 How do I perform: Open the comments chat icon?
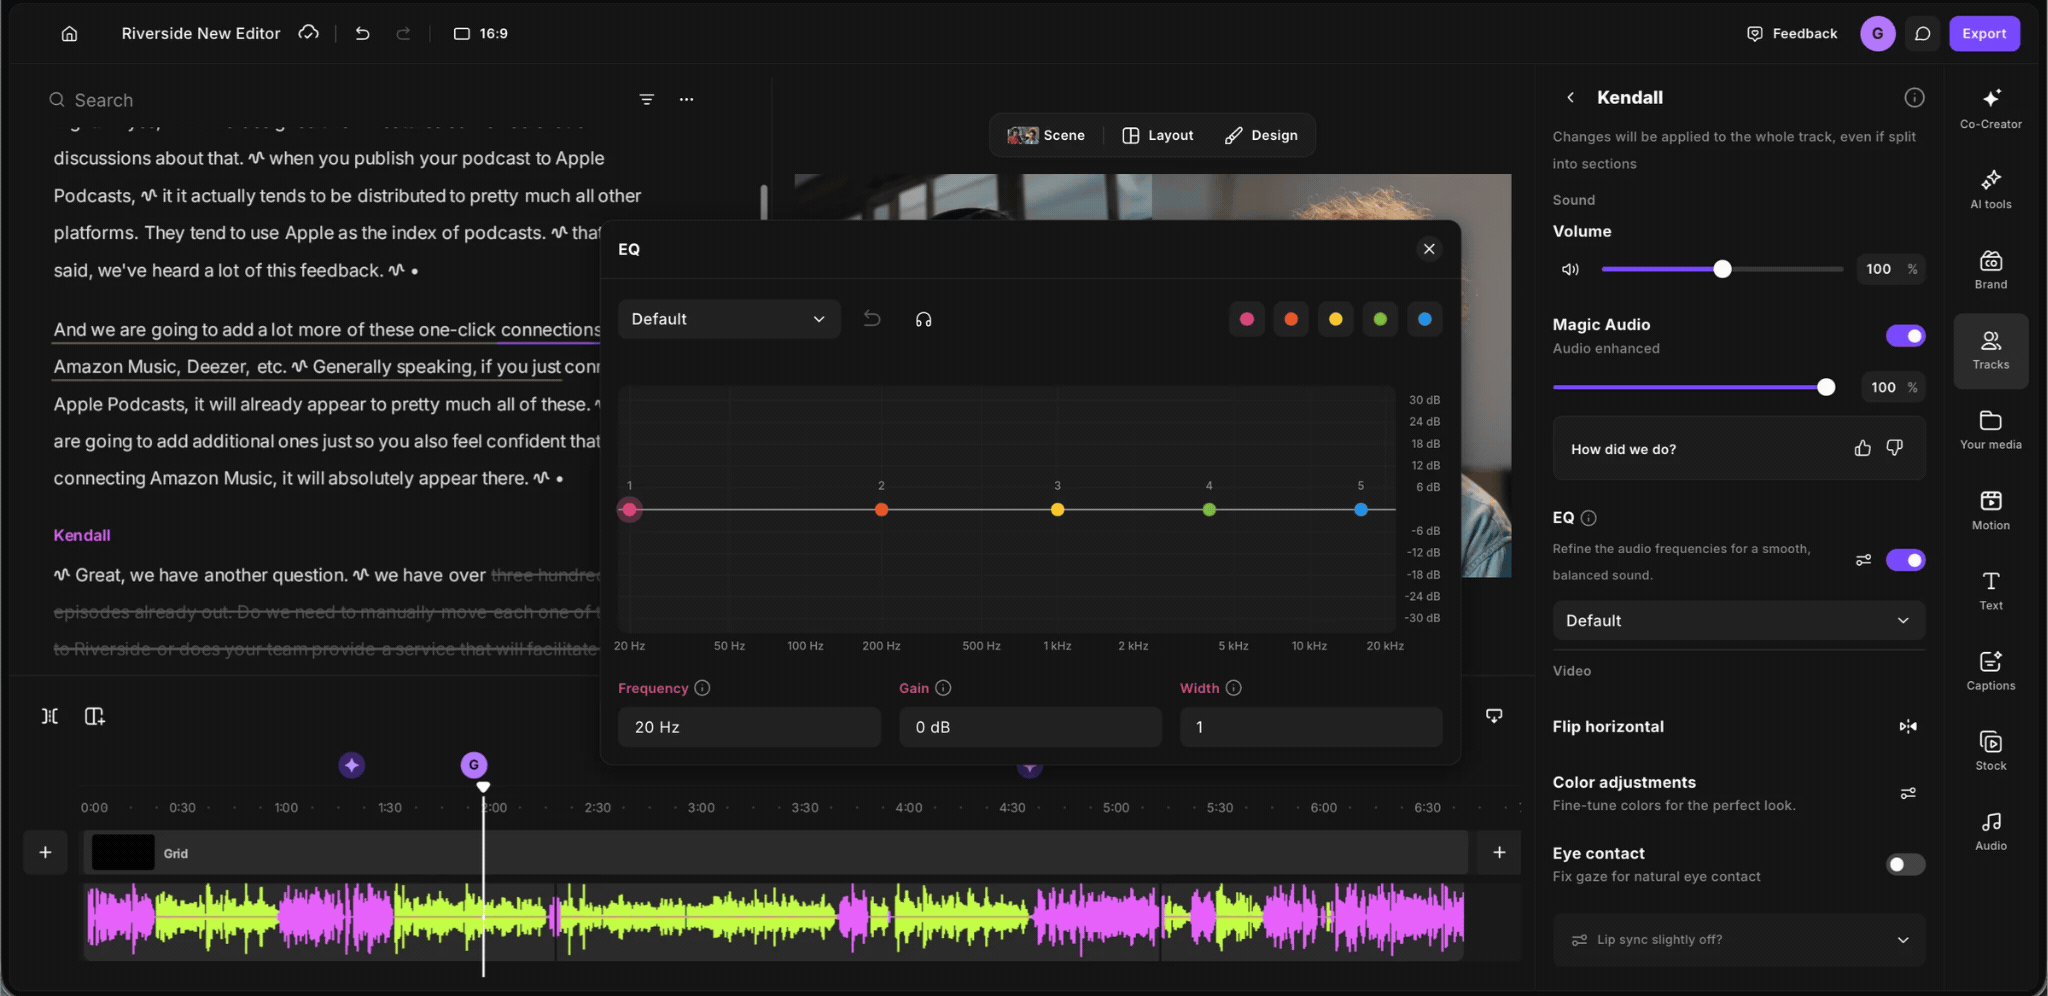pos(1922,34)
